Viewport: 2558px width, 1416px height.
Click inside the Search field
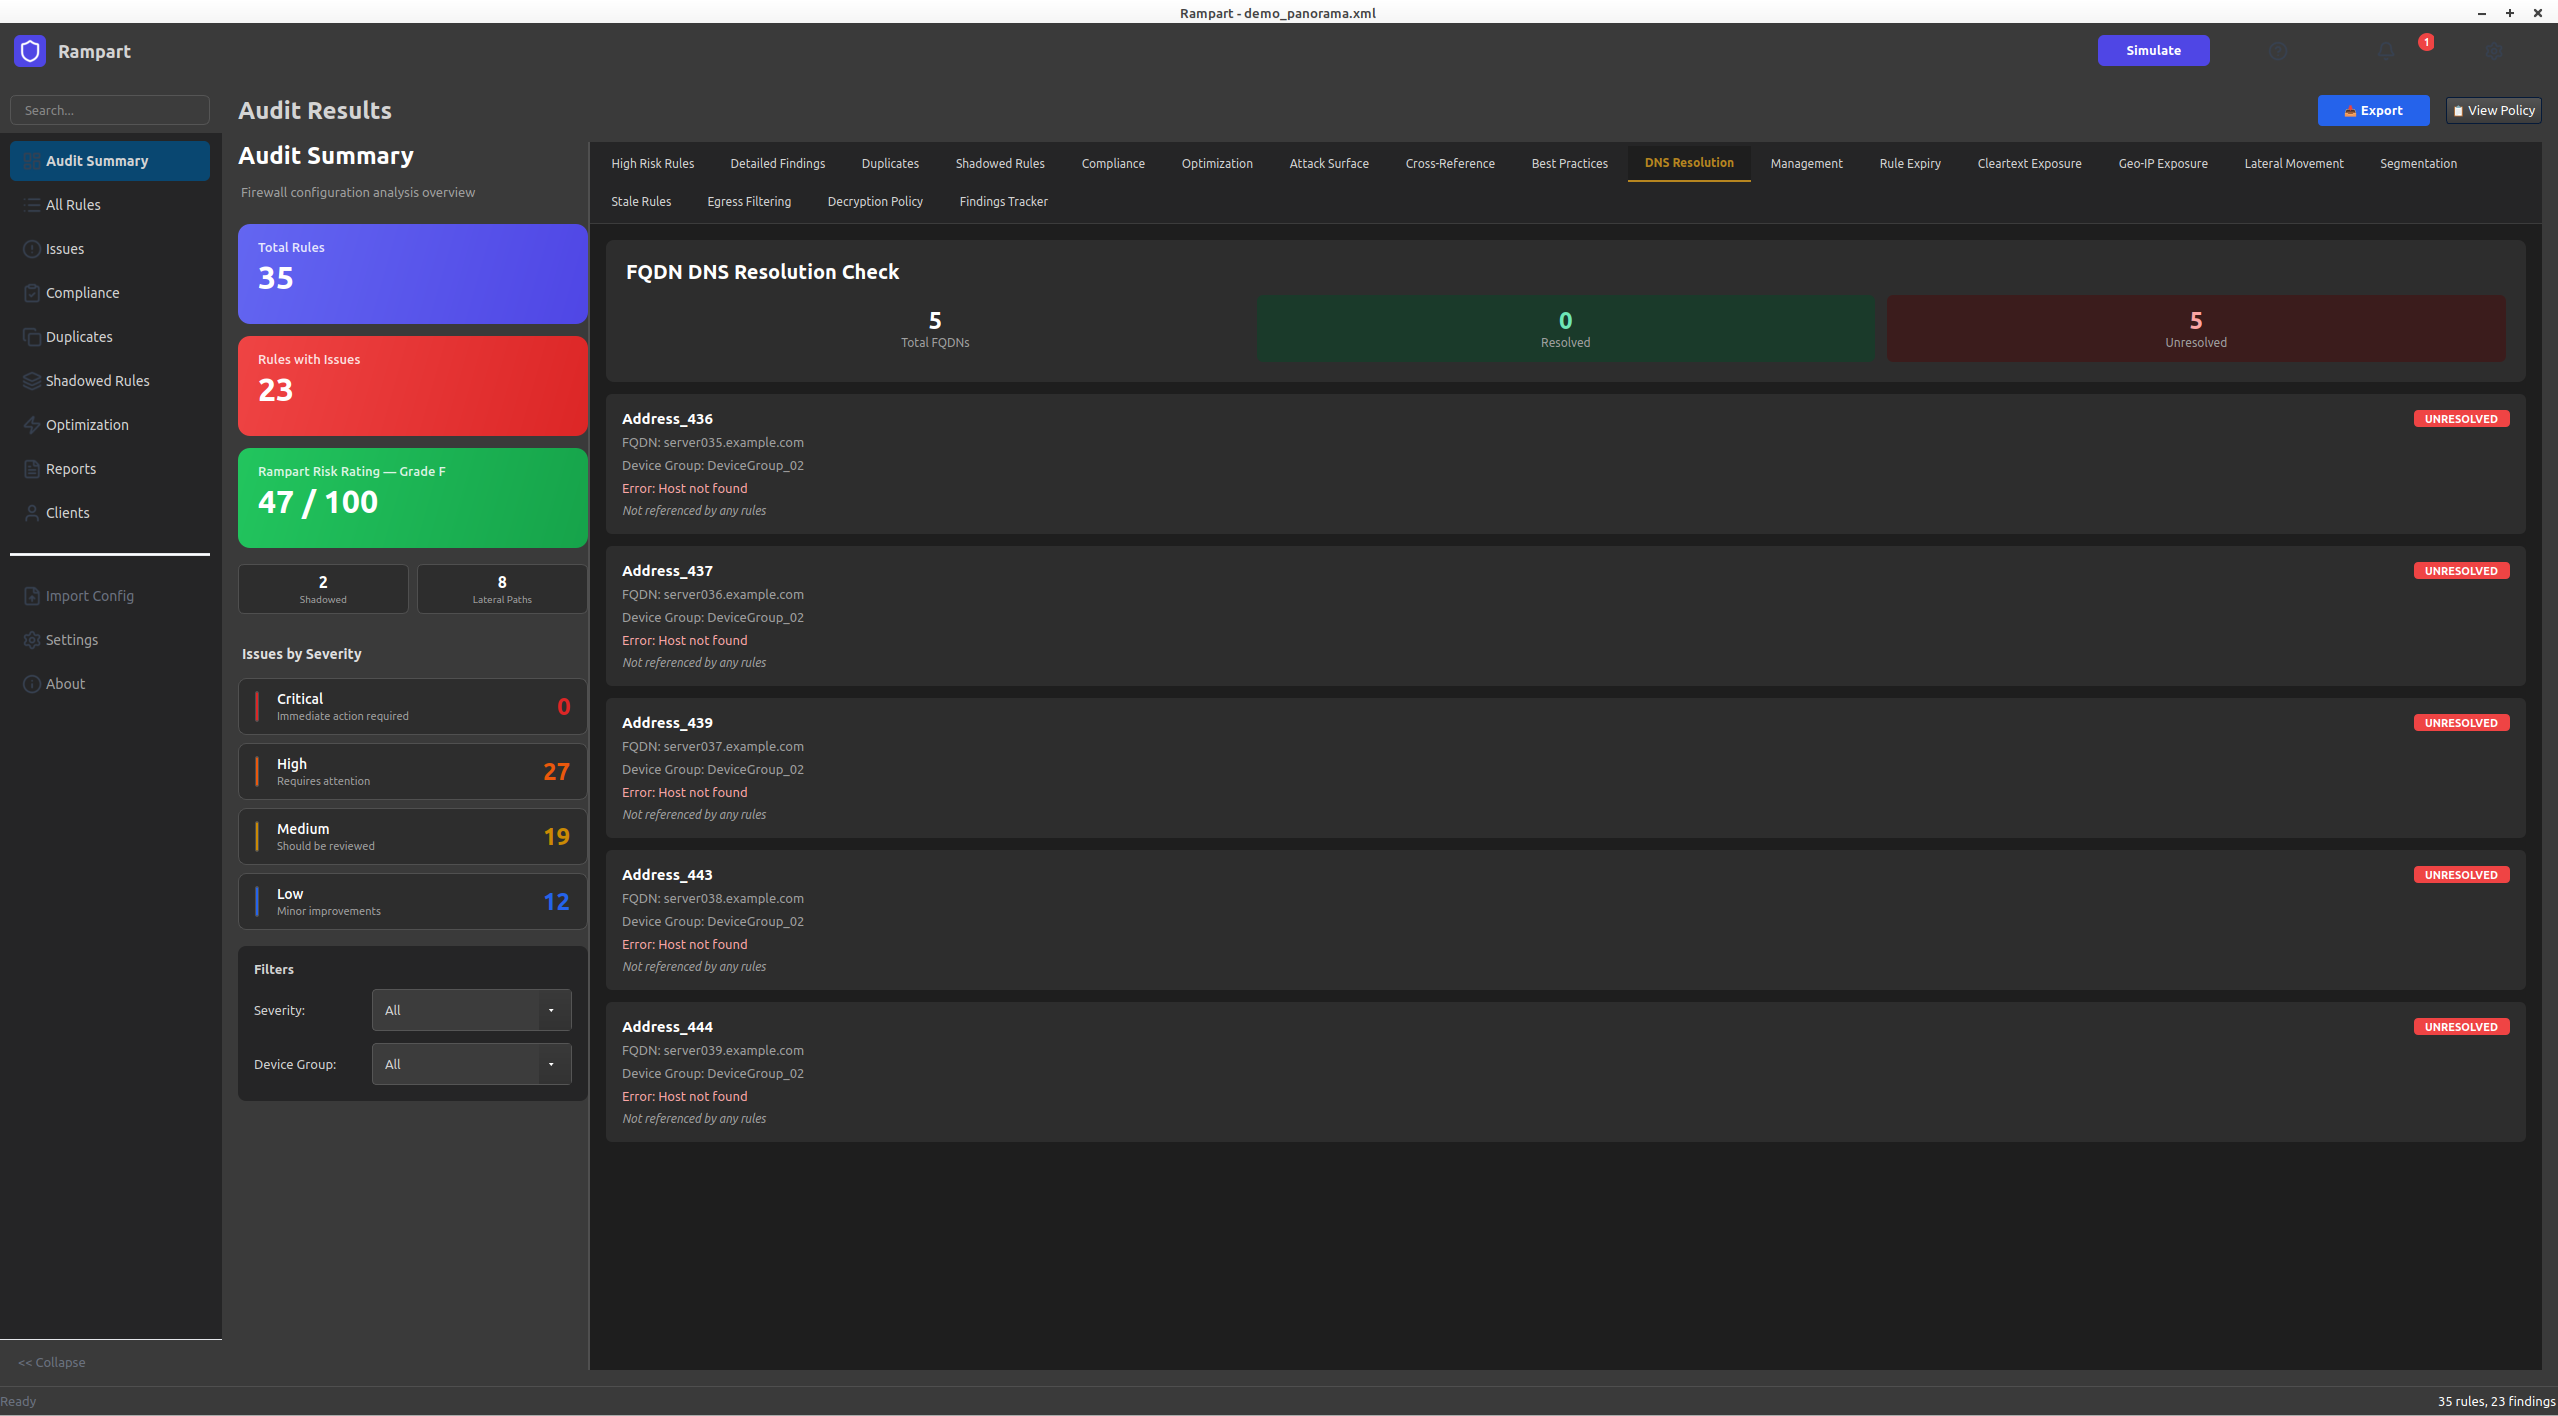pos(110,110)
